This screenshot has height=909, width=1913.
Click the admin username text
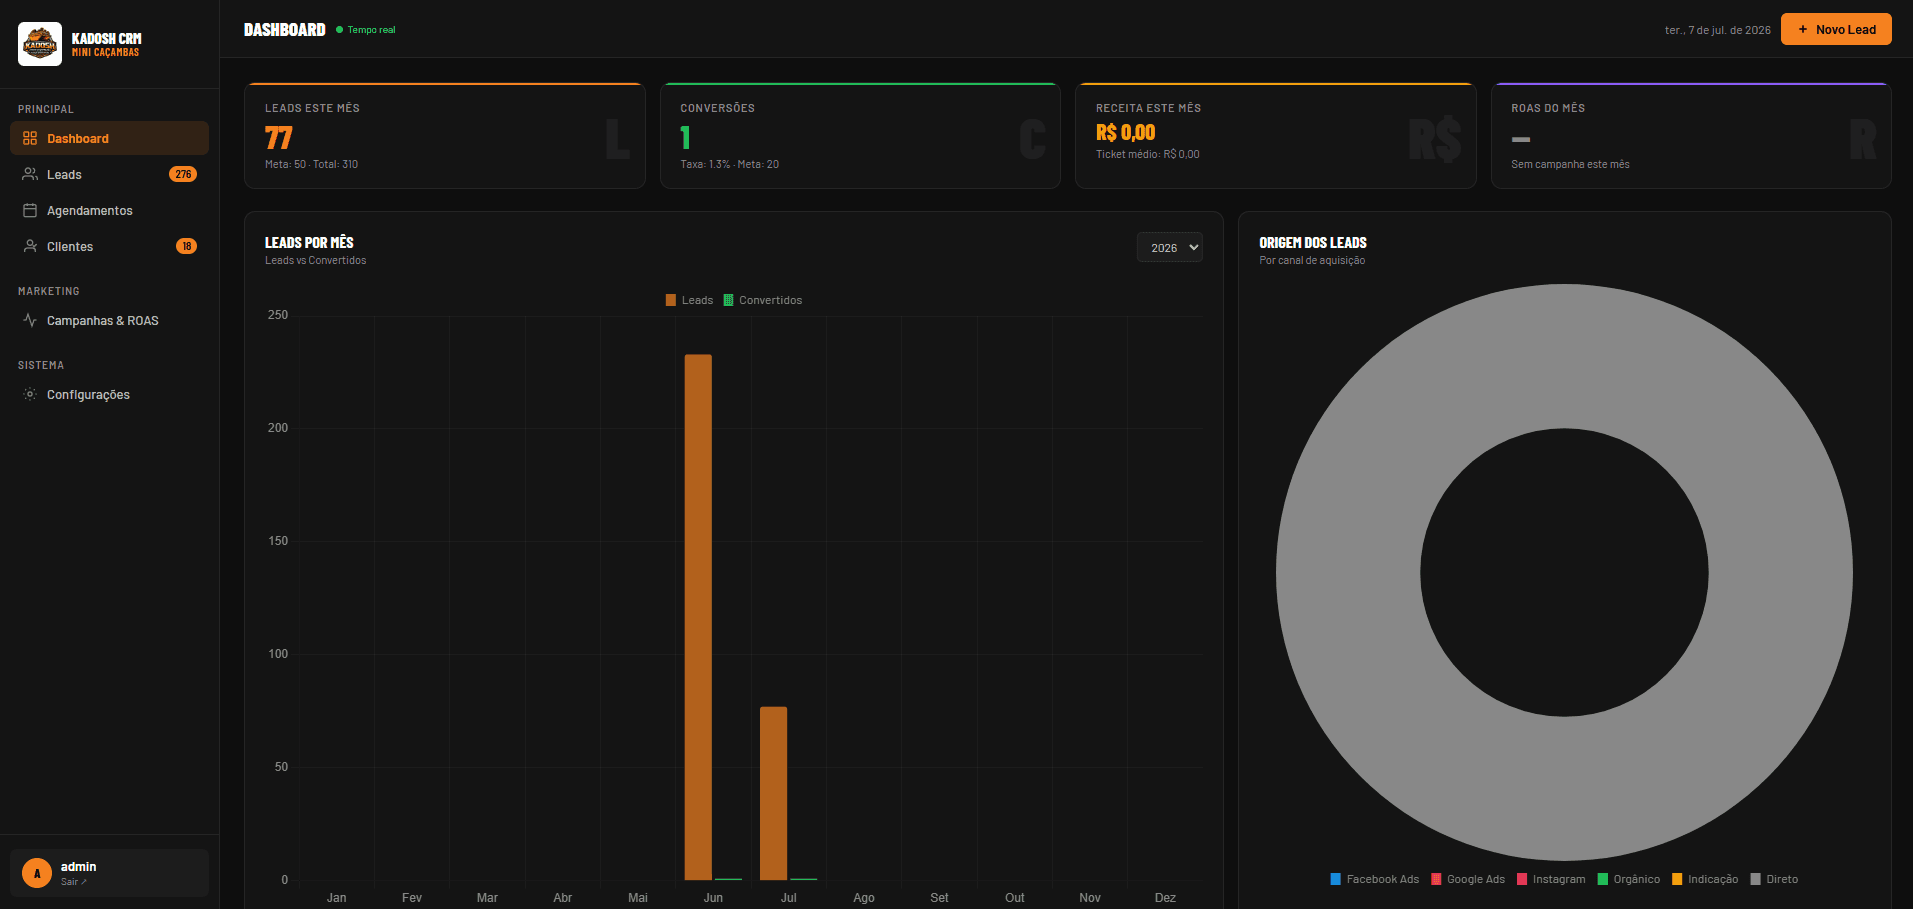tap(78, 866)
